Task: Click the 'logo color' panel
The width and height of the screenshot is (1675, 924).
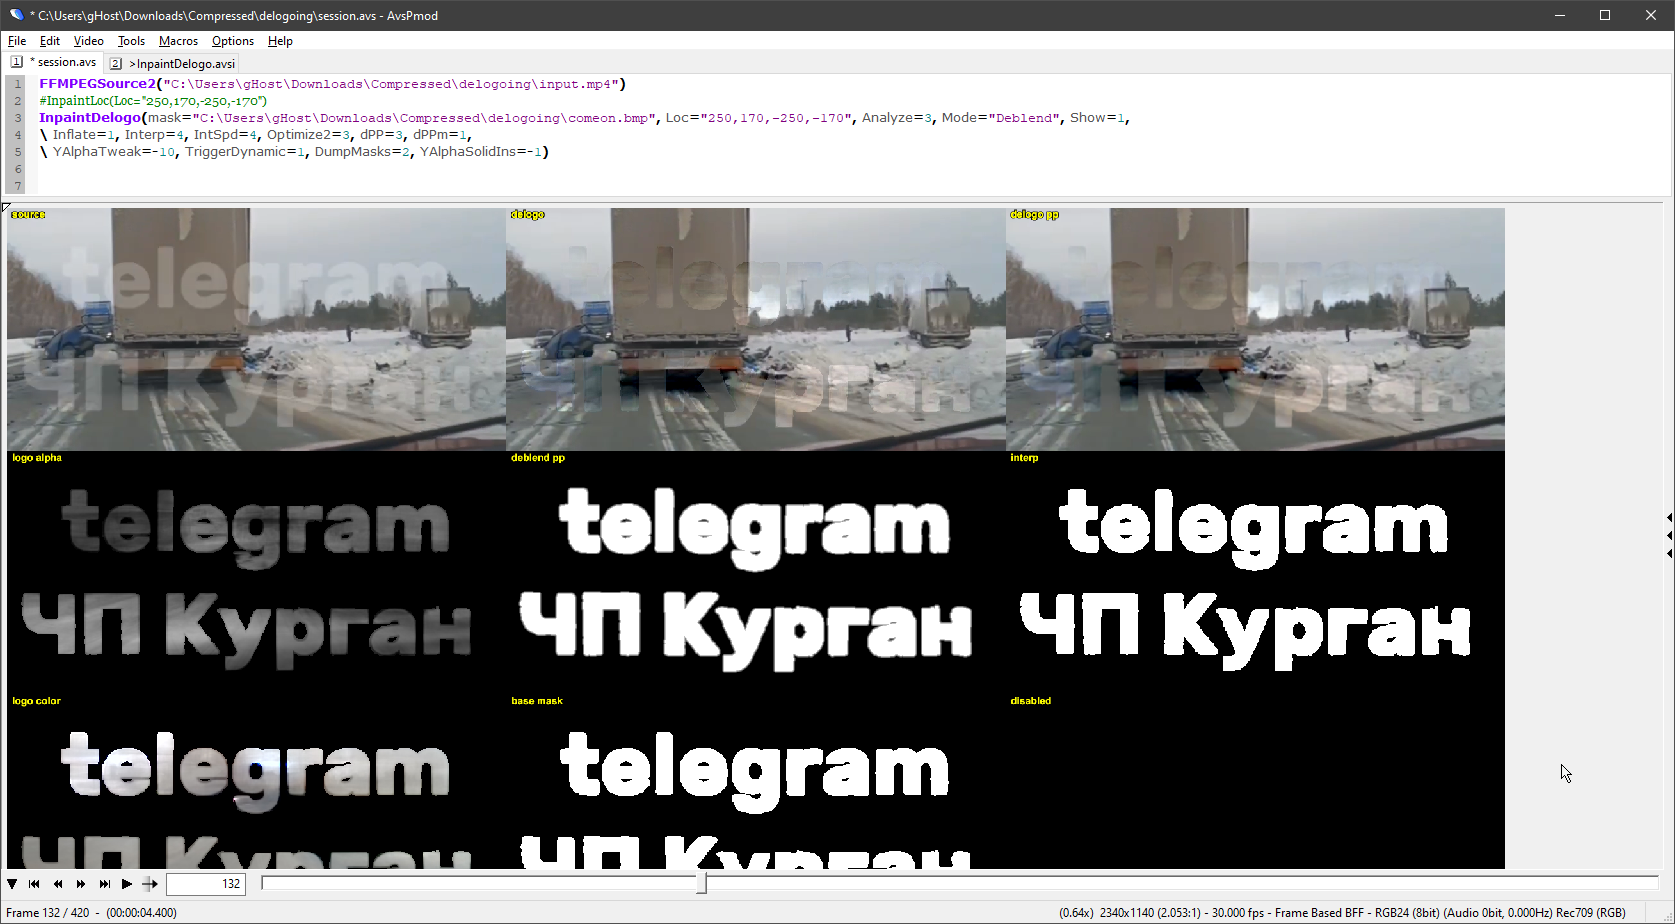Action: tap(256, 782)
